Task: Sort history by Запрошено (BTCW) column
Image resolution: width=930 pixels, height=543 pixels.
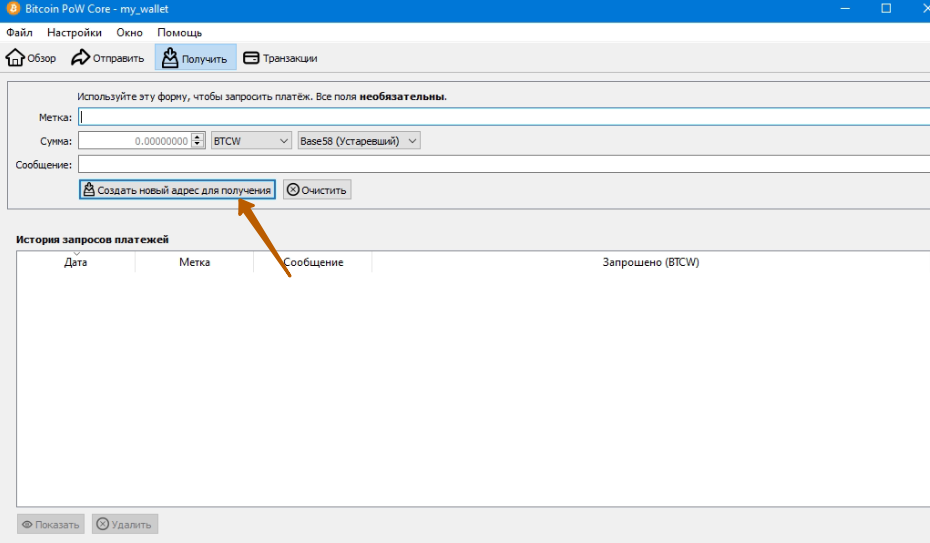Action: click(651, 262)
